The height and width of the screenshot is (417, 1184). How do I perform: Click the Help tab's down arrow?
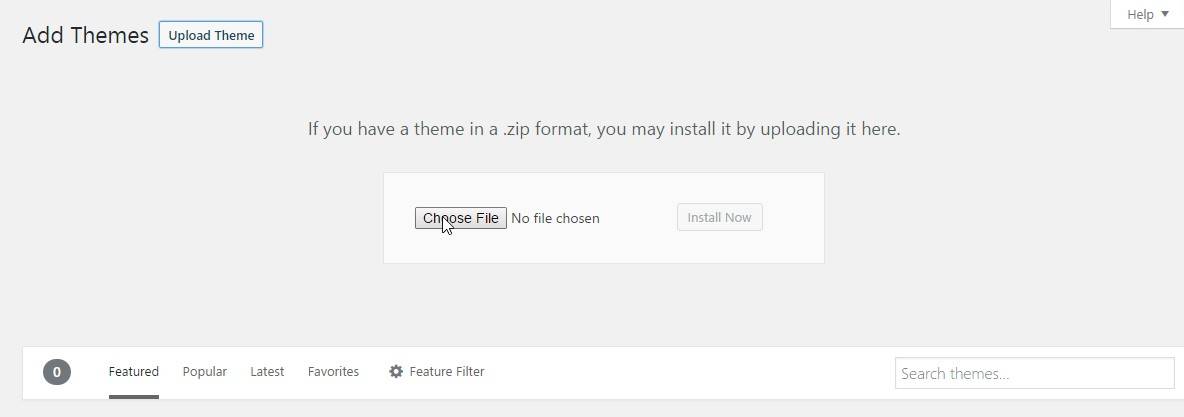(1165, 14)
